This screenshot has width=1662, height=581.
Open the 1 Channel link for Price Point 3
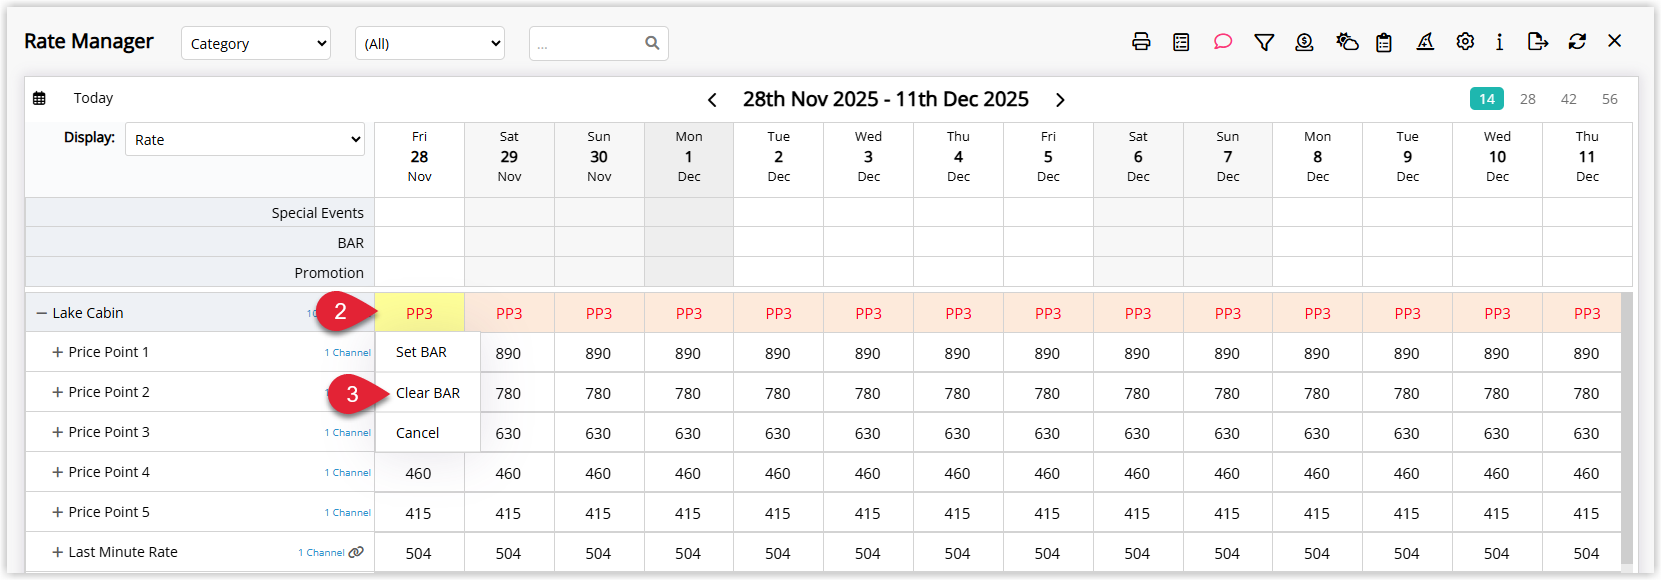tap(347, 433)
